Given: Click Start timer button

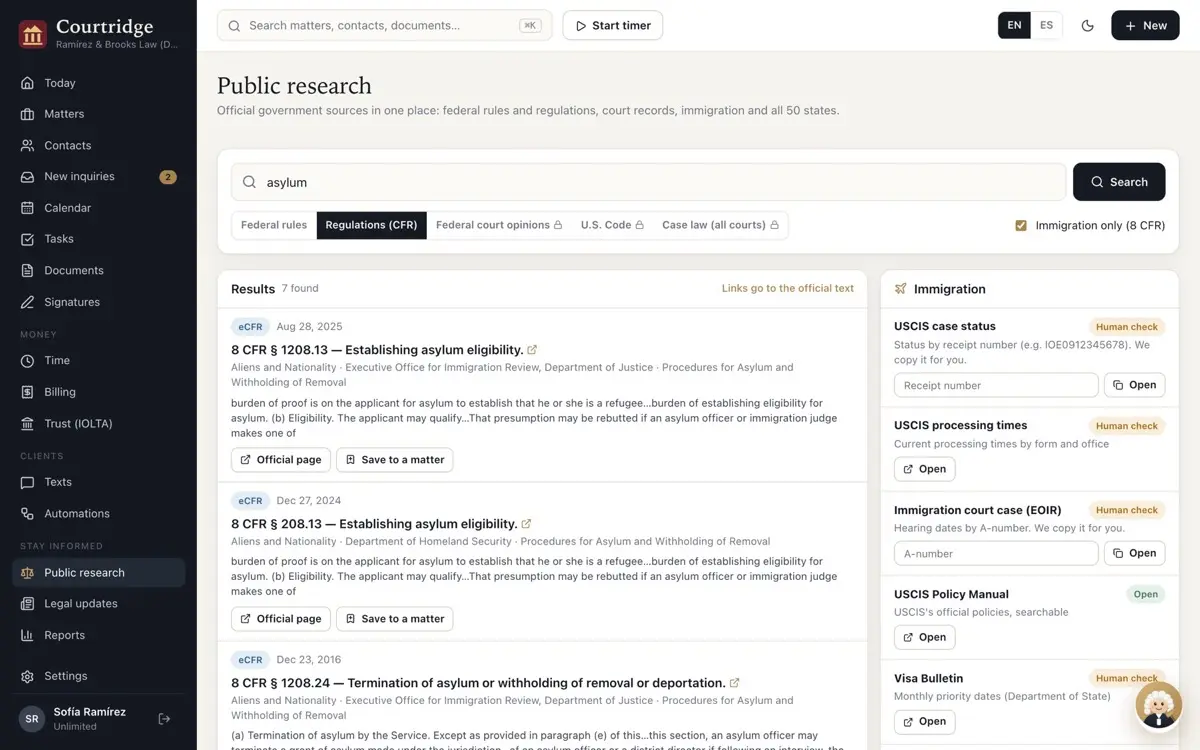Looking at the screenshot, I should (612, 25).
